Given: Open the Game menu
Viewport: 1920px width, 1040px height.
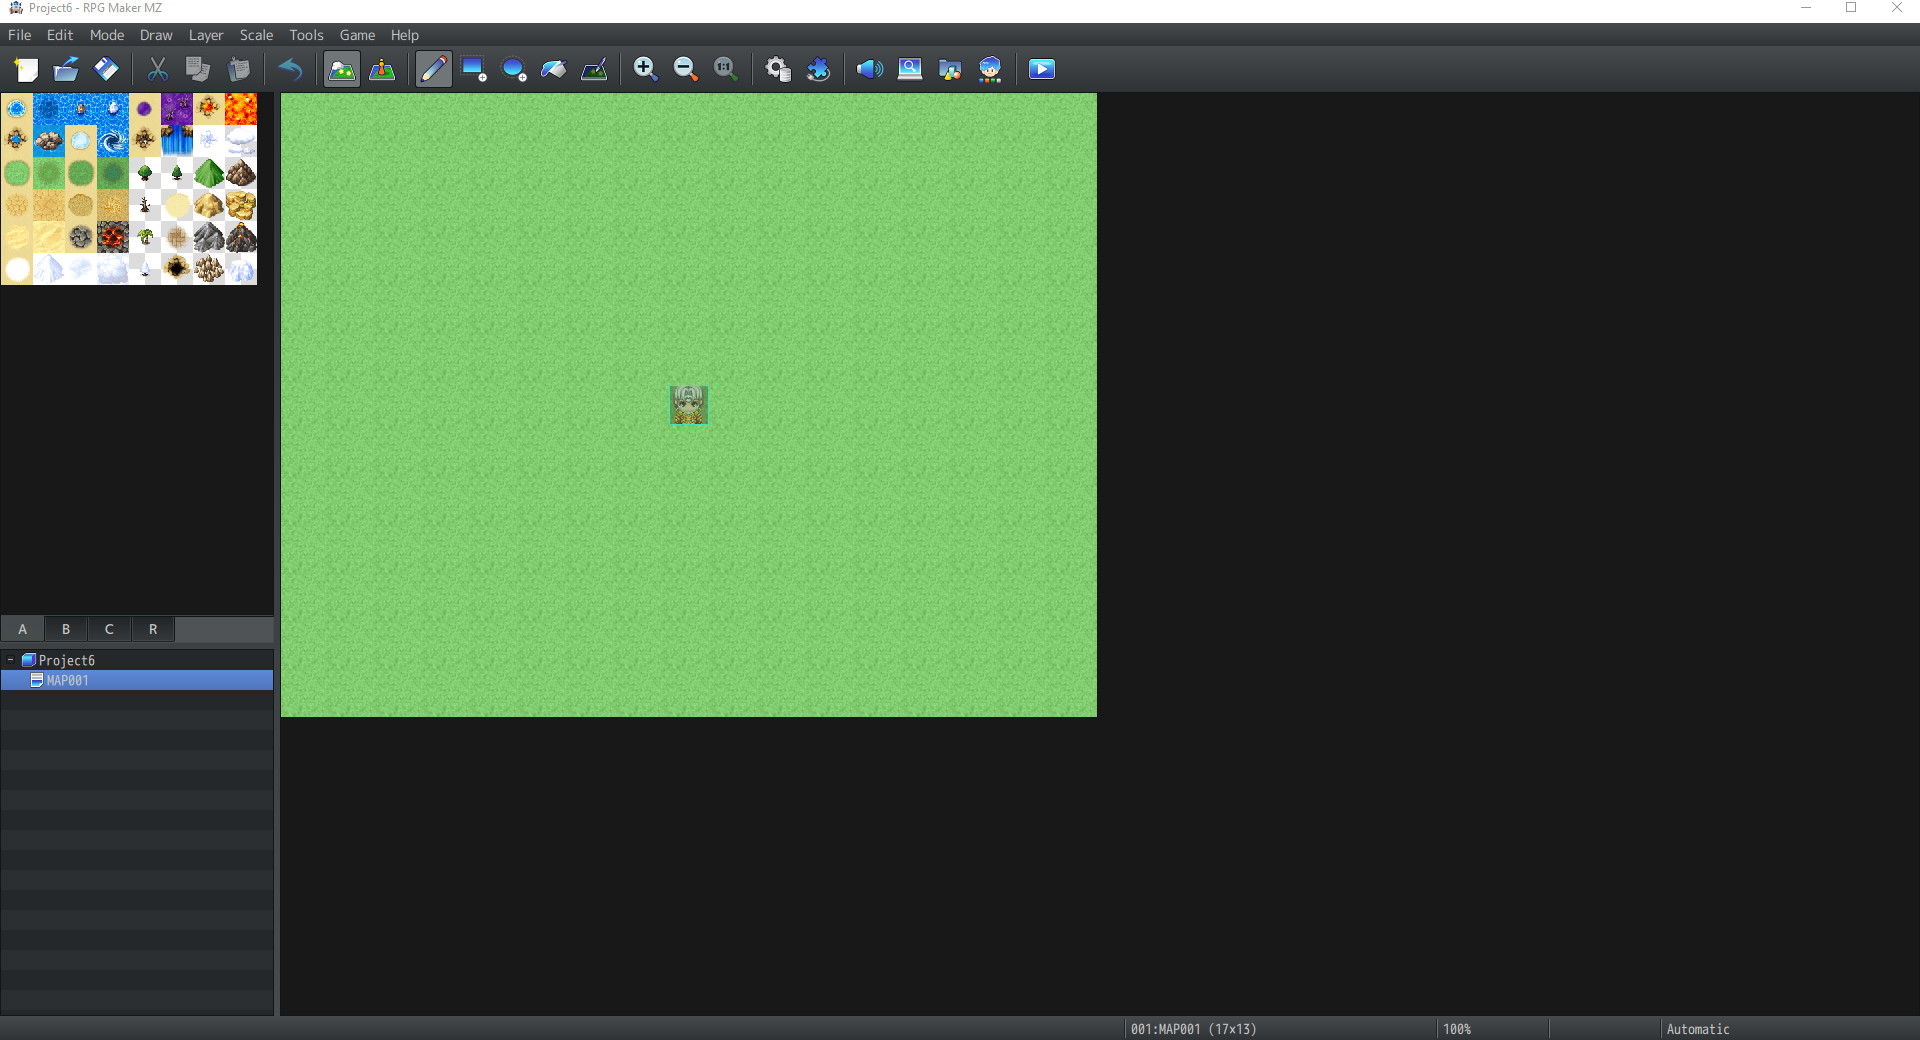Looking at the screenshot, I should 357,35.
